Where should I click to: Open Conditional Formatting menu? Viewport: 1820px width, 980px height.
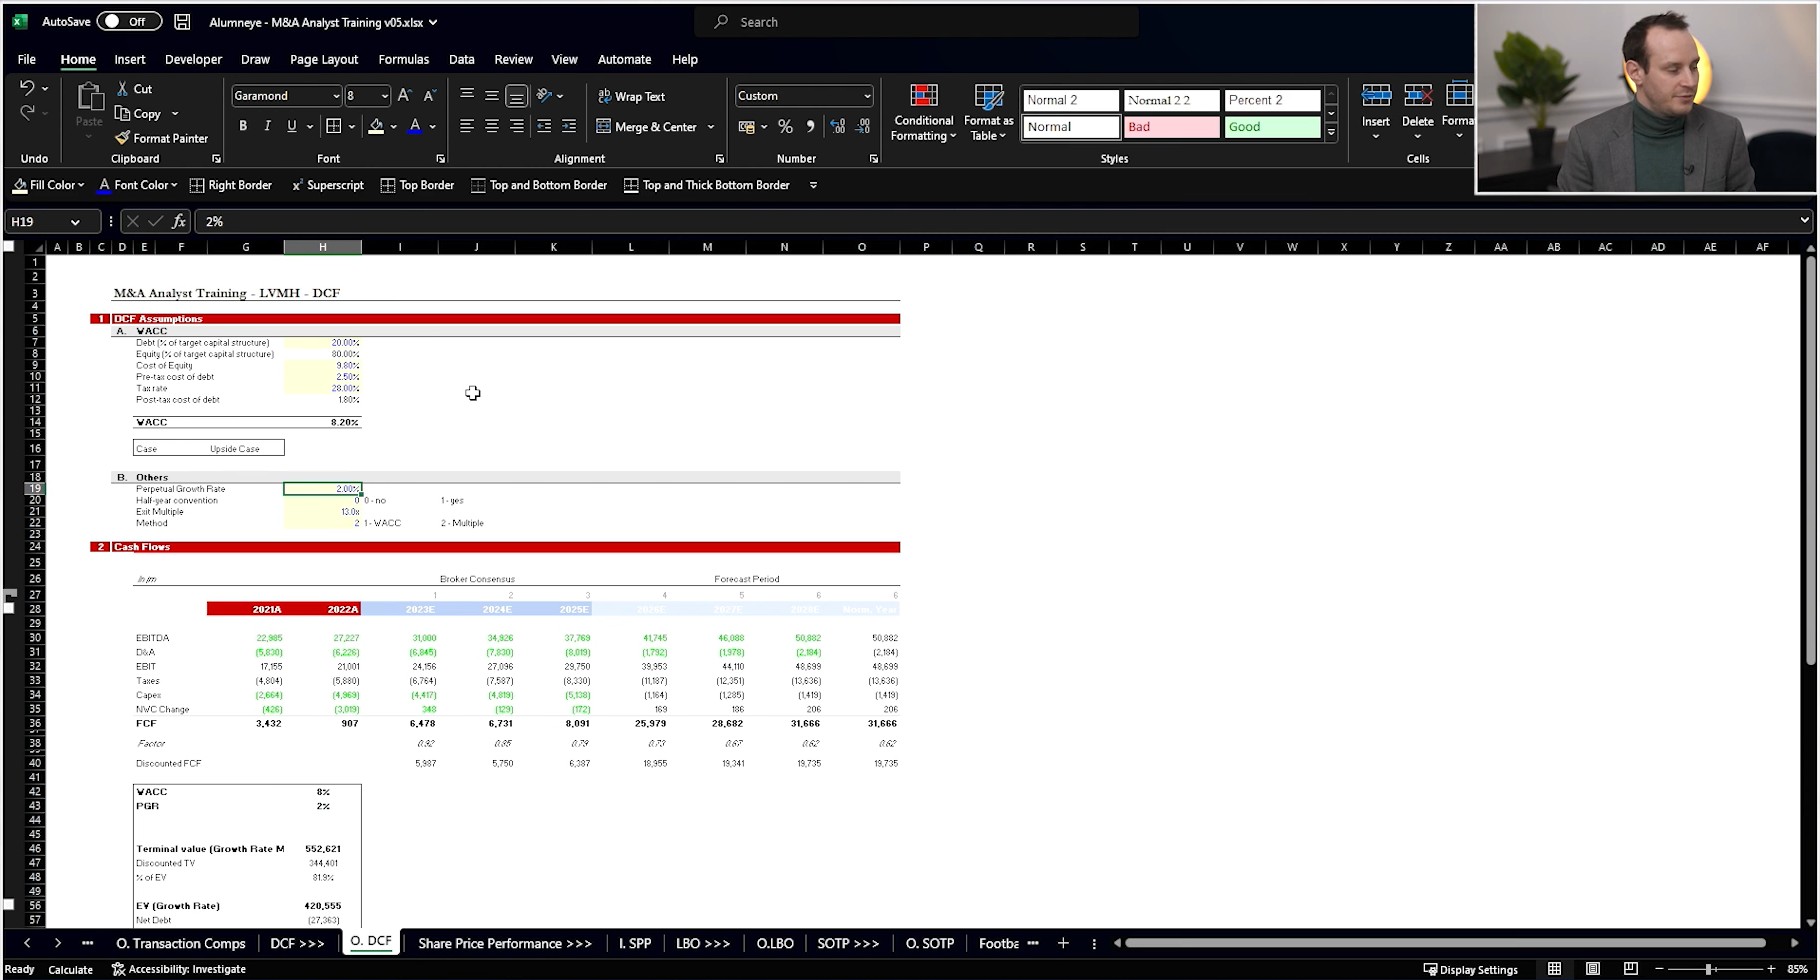(x=923, y=113)
